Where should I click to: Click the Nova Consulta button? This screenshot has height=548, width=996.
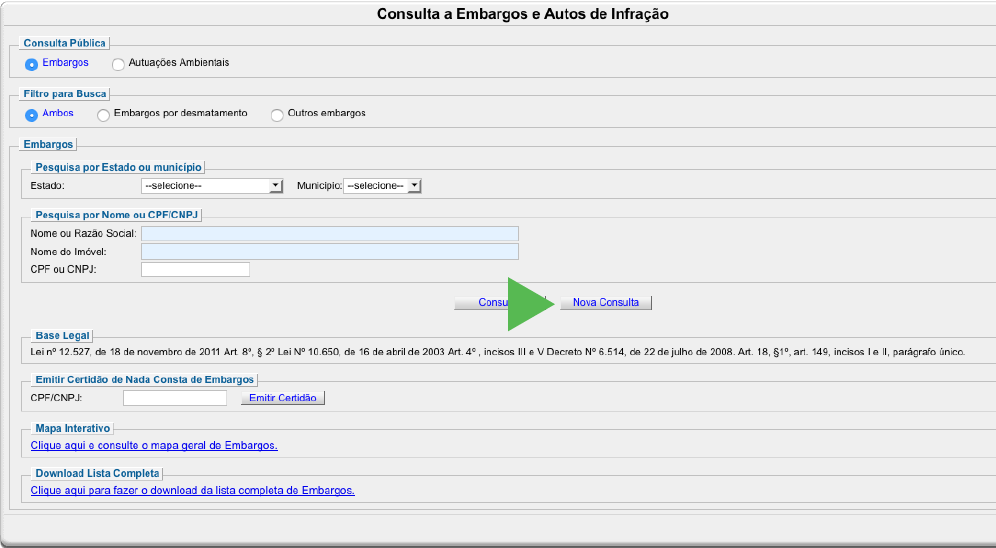(605, 303)
